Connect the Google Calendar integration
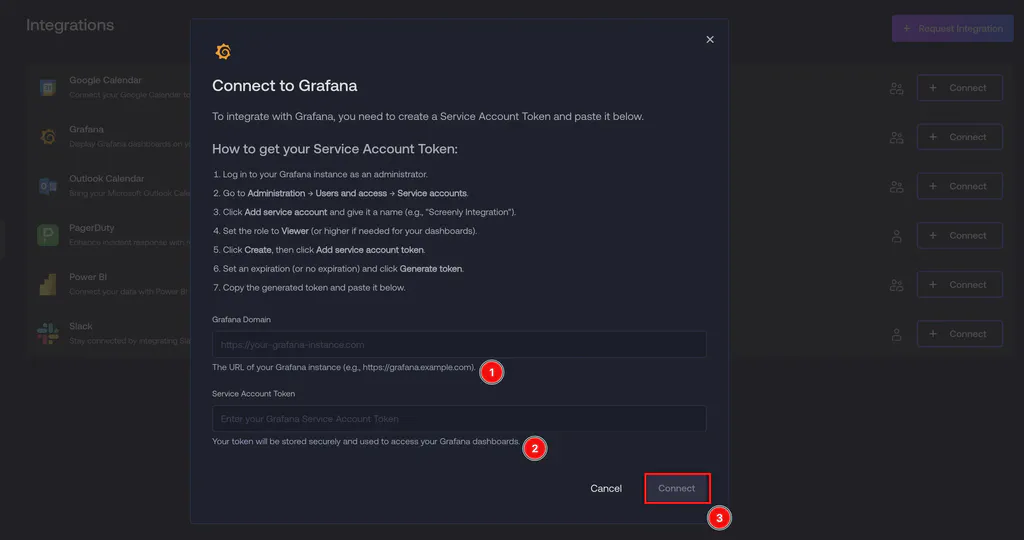This screenshot has width=1024, height=540. click(x=959, y=87)
